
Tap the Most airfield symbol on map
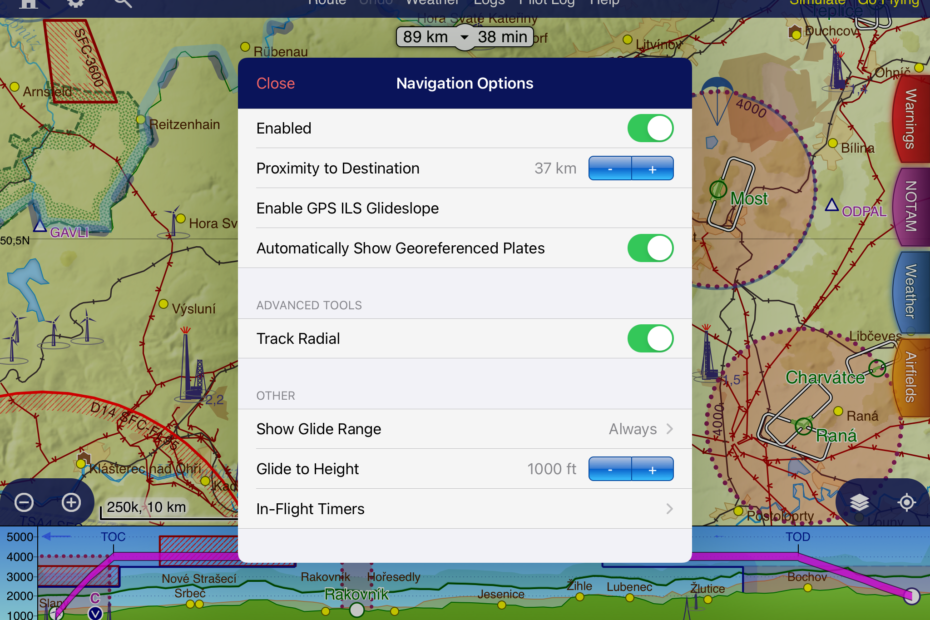(718, 189)
